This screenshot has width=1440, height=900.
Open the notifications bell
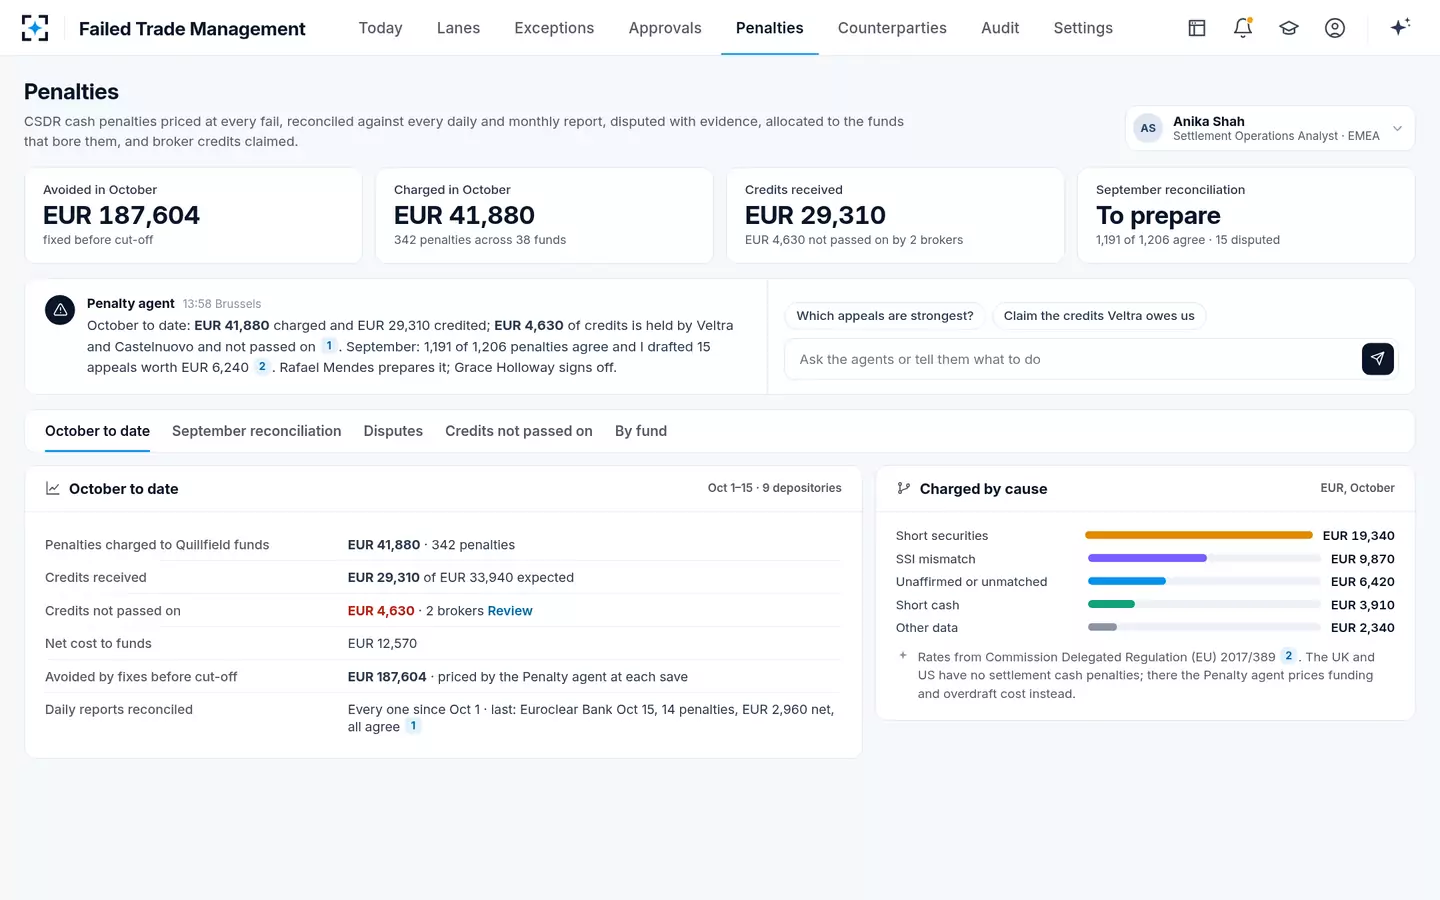1243,28
